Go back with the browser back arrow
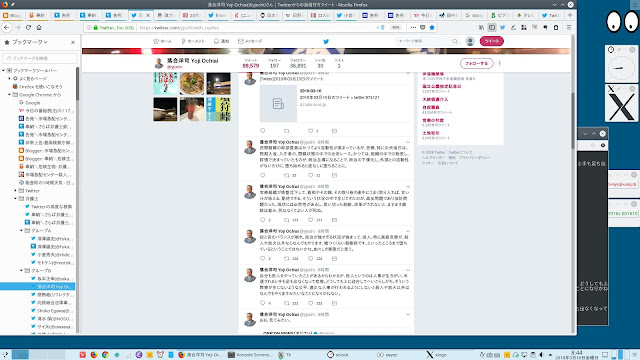This screenshot has width=640, height=360. 7,27
